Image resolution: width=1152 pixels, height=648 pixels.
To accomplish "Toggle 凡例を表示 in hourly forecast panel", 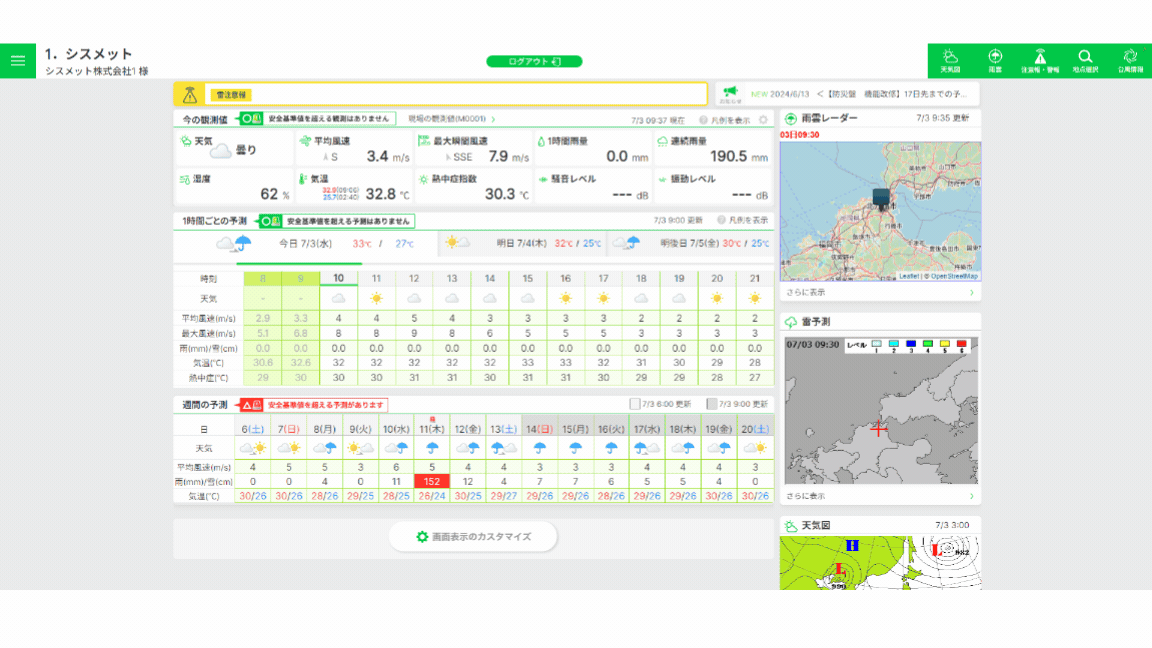I will 743,220.
